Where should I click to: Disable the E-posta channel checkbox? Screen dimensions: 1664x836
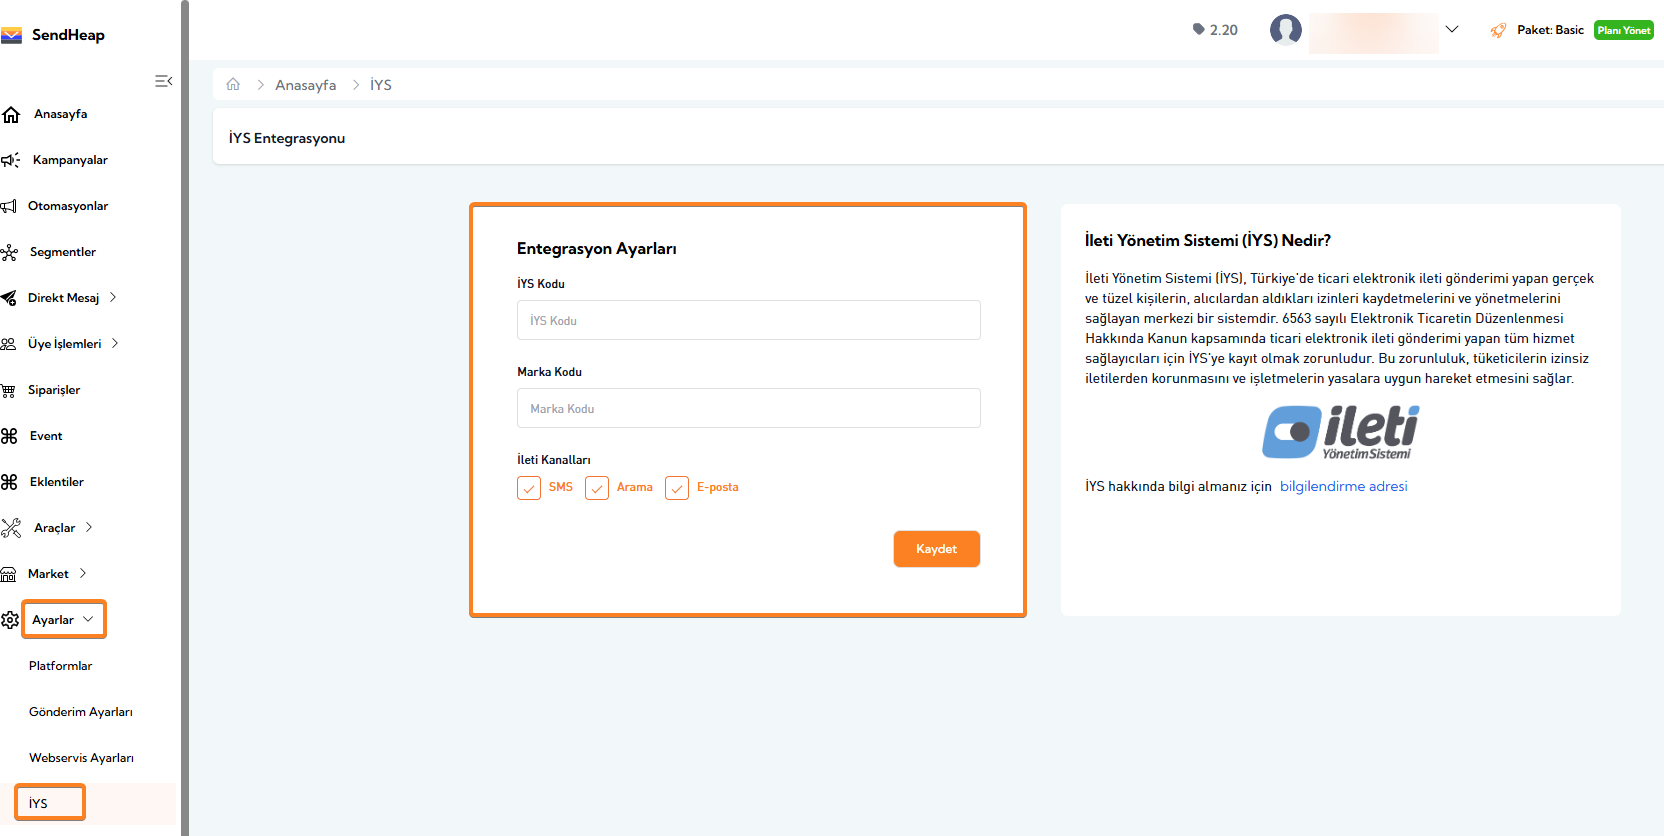coord(677,488)
